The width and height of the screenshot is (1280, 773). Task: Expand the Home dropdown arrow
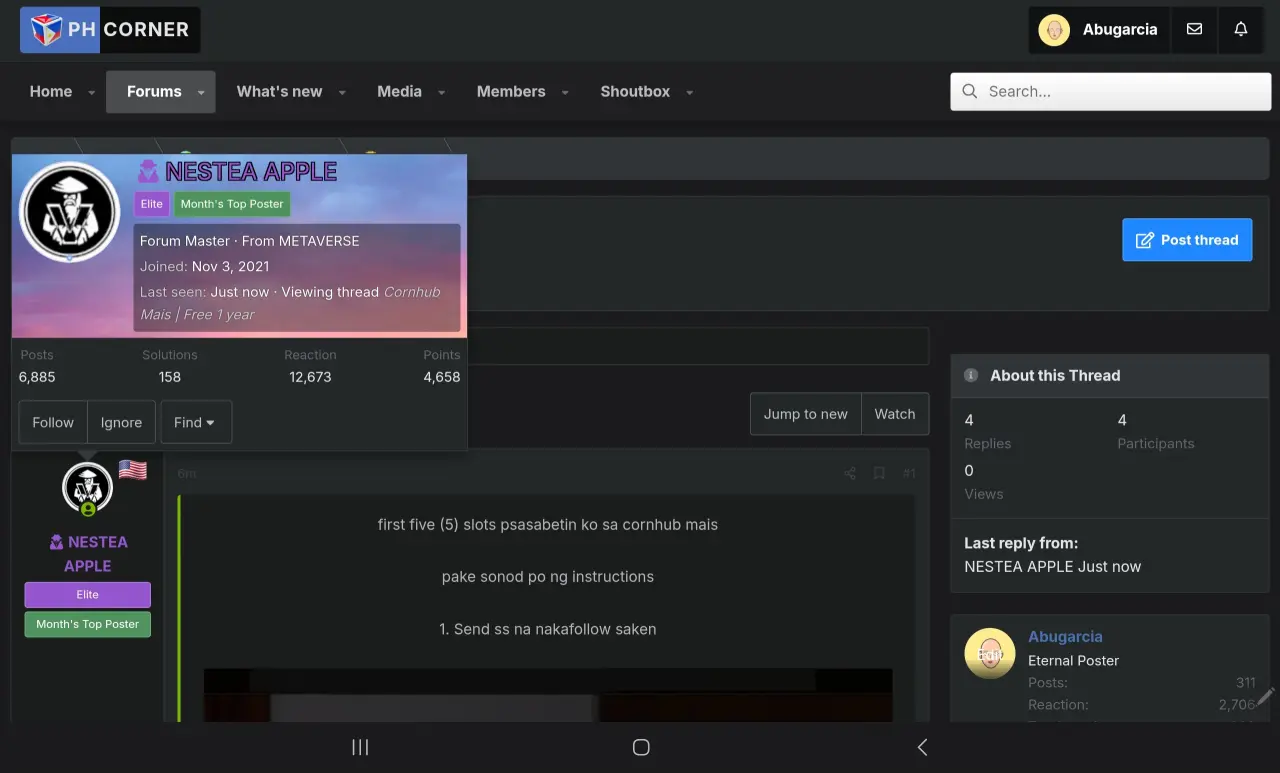tap(92, 92)
